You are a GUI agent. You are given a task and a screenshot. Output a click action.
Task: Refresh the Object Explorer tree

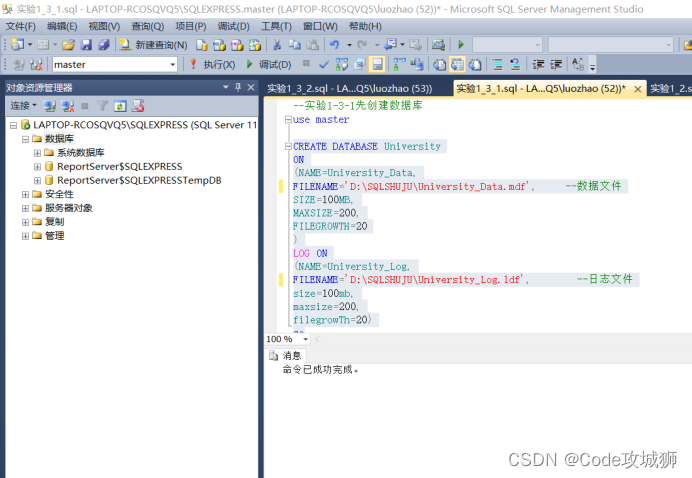(120, 106)
